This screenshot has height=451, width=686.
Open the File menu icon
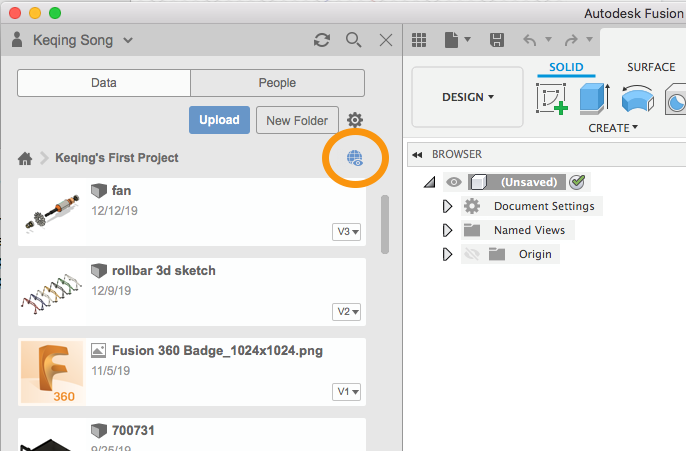452,40
